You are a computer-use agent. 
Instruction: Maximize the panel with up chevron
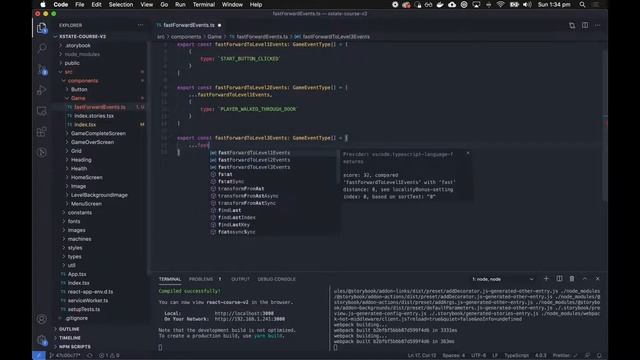(x=584, y=279)
